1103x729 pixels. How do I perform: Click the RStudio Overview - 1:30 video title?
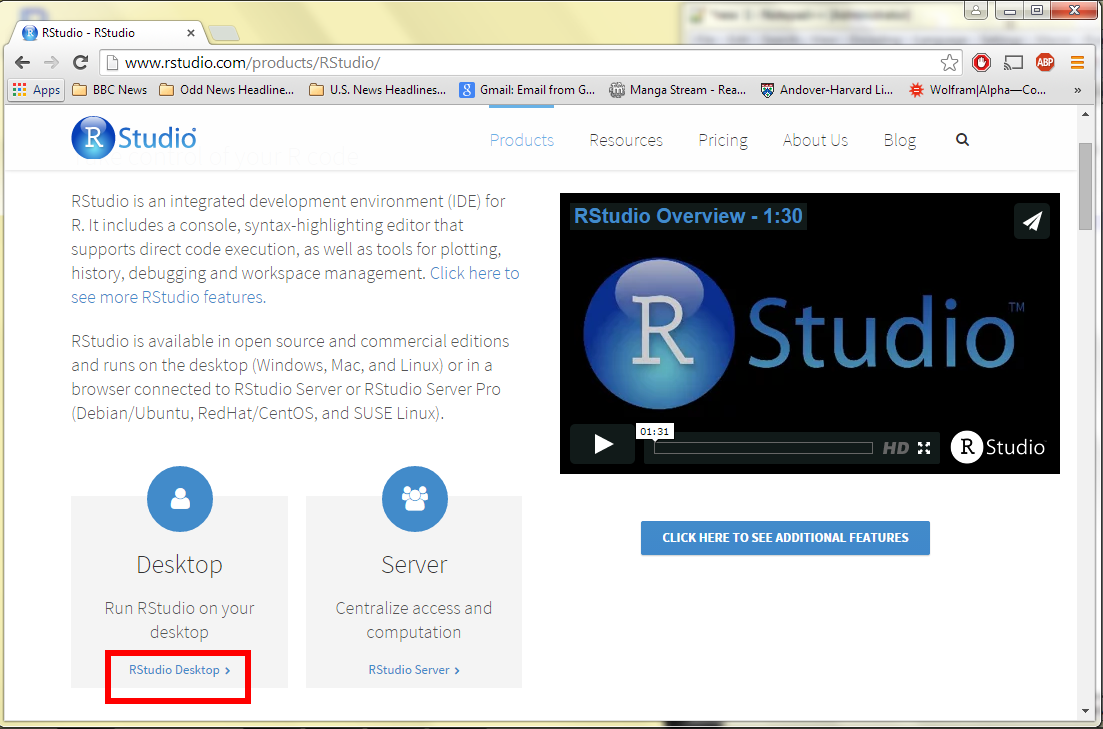tap(688, 215)
